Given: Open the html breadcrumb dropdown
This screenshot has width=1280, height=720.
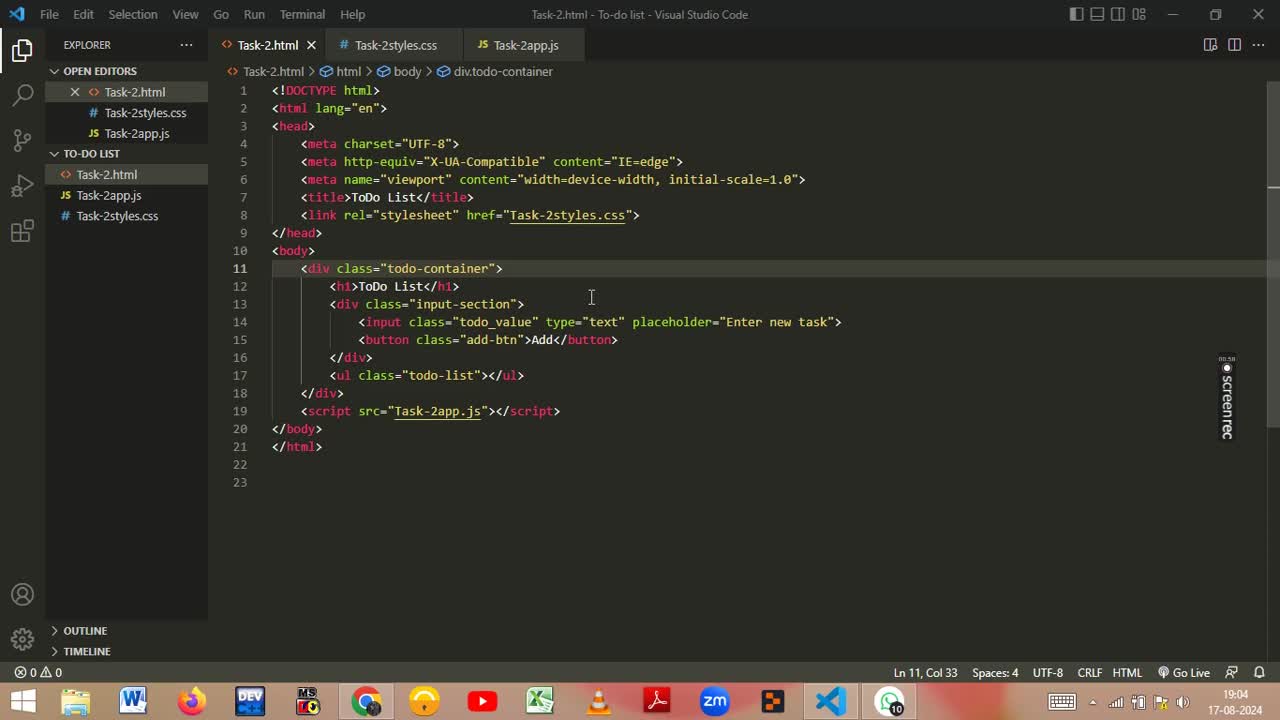Looking at the screenshot, I should (340, 72).
